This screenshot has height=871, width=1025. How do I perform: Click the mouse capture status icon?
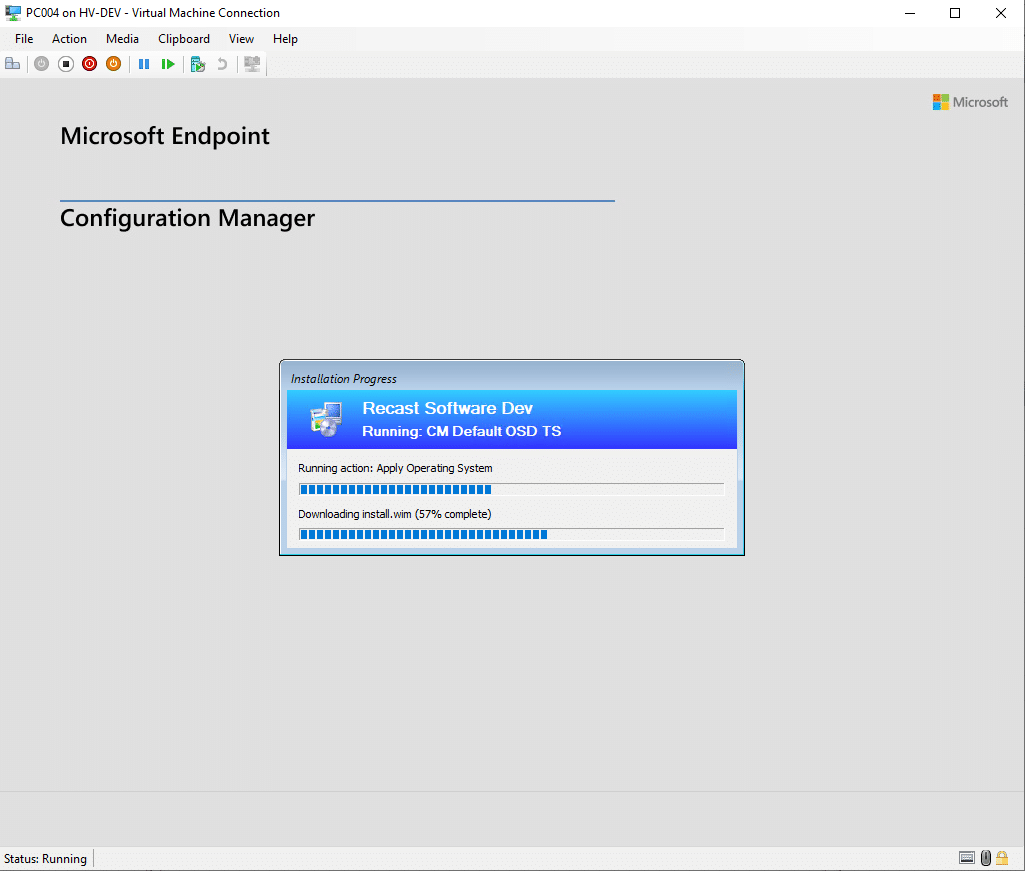985,857
